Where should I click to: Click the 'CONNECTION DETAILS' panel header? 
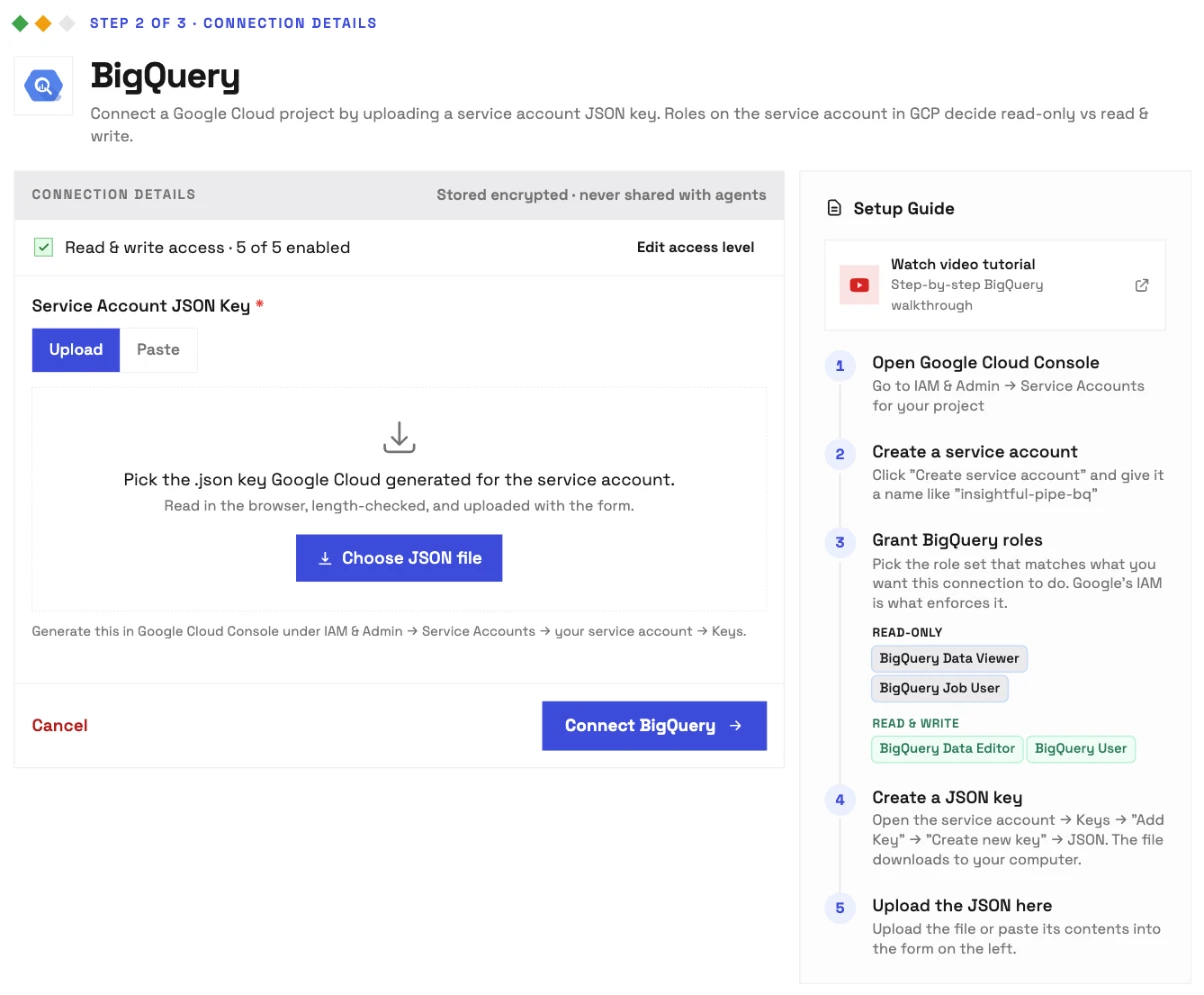click(114, 195)
